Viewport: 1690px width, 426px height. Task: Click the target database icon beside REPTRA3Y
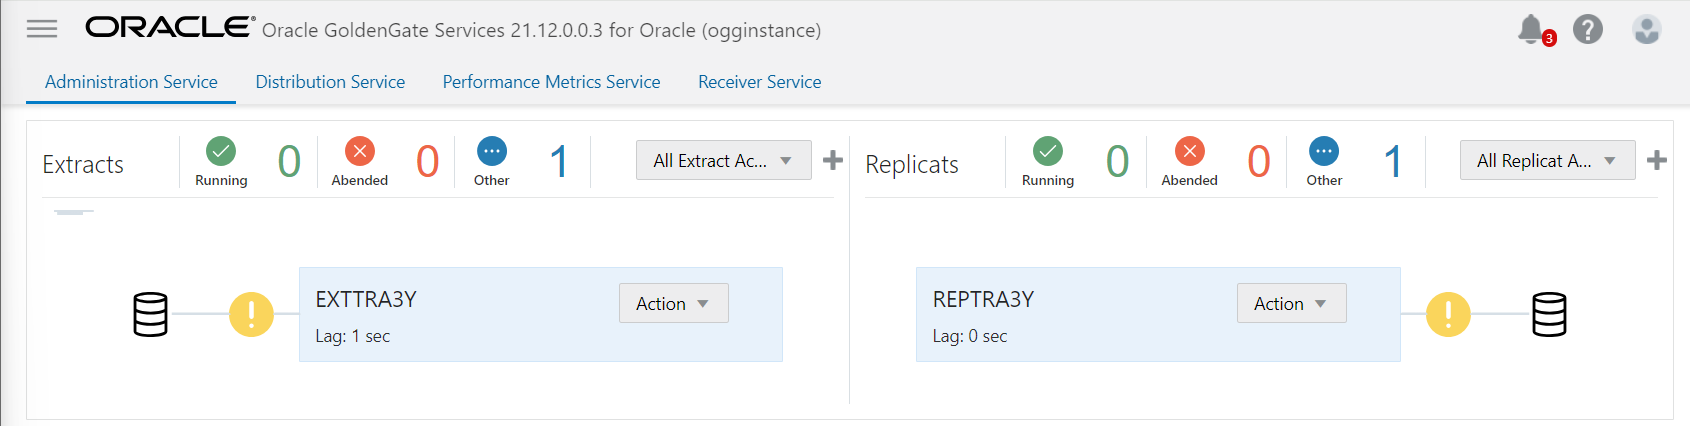coord(1549,314)
